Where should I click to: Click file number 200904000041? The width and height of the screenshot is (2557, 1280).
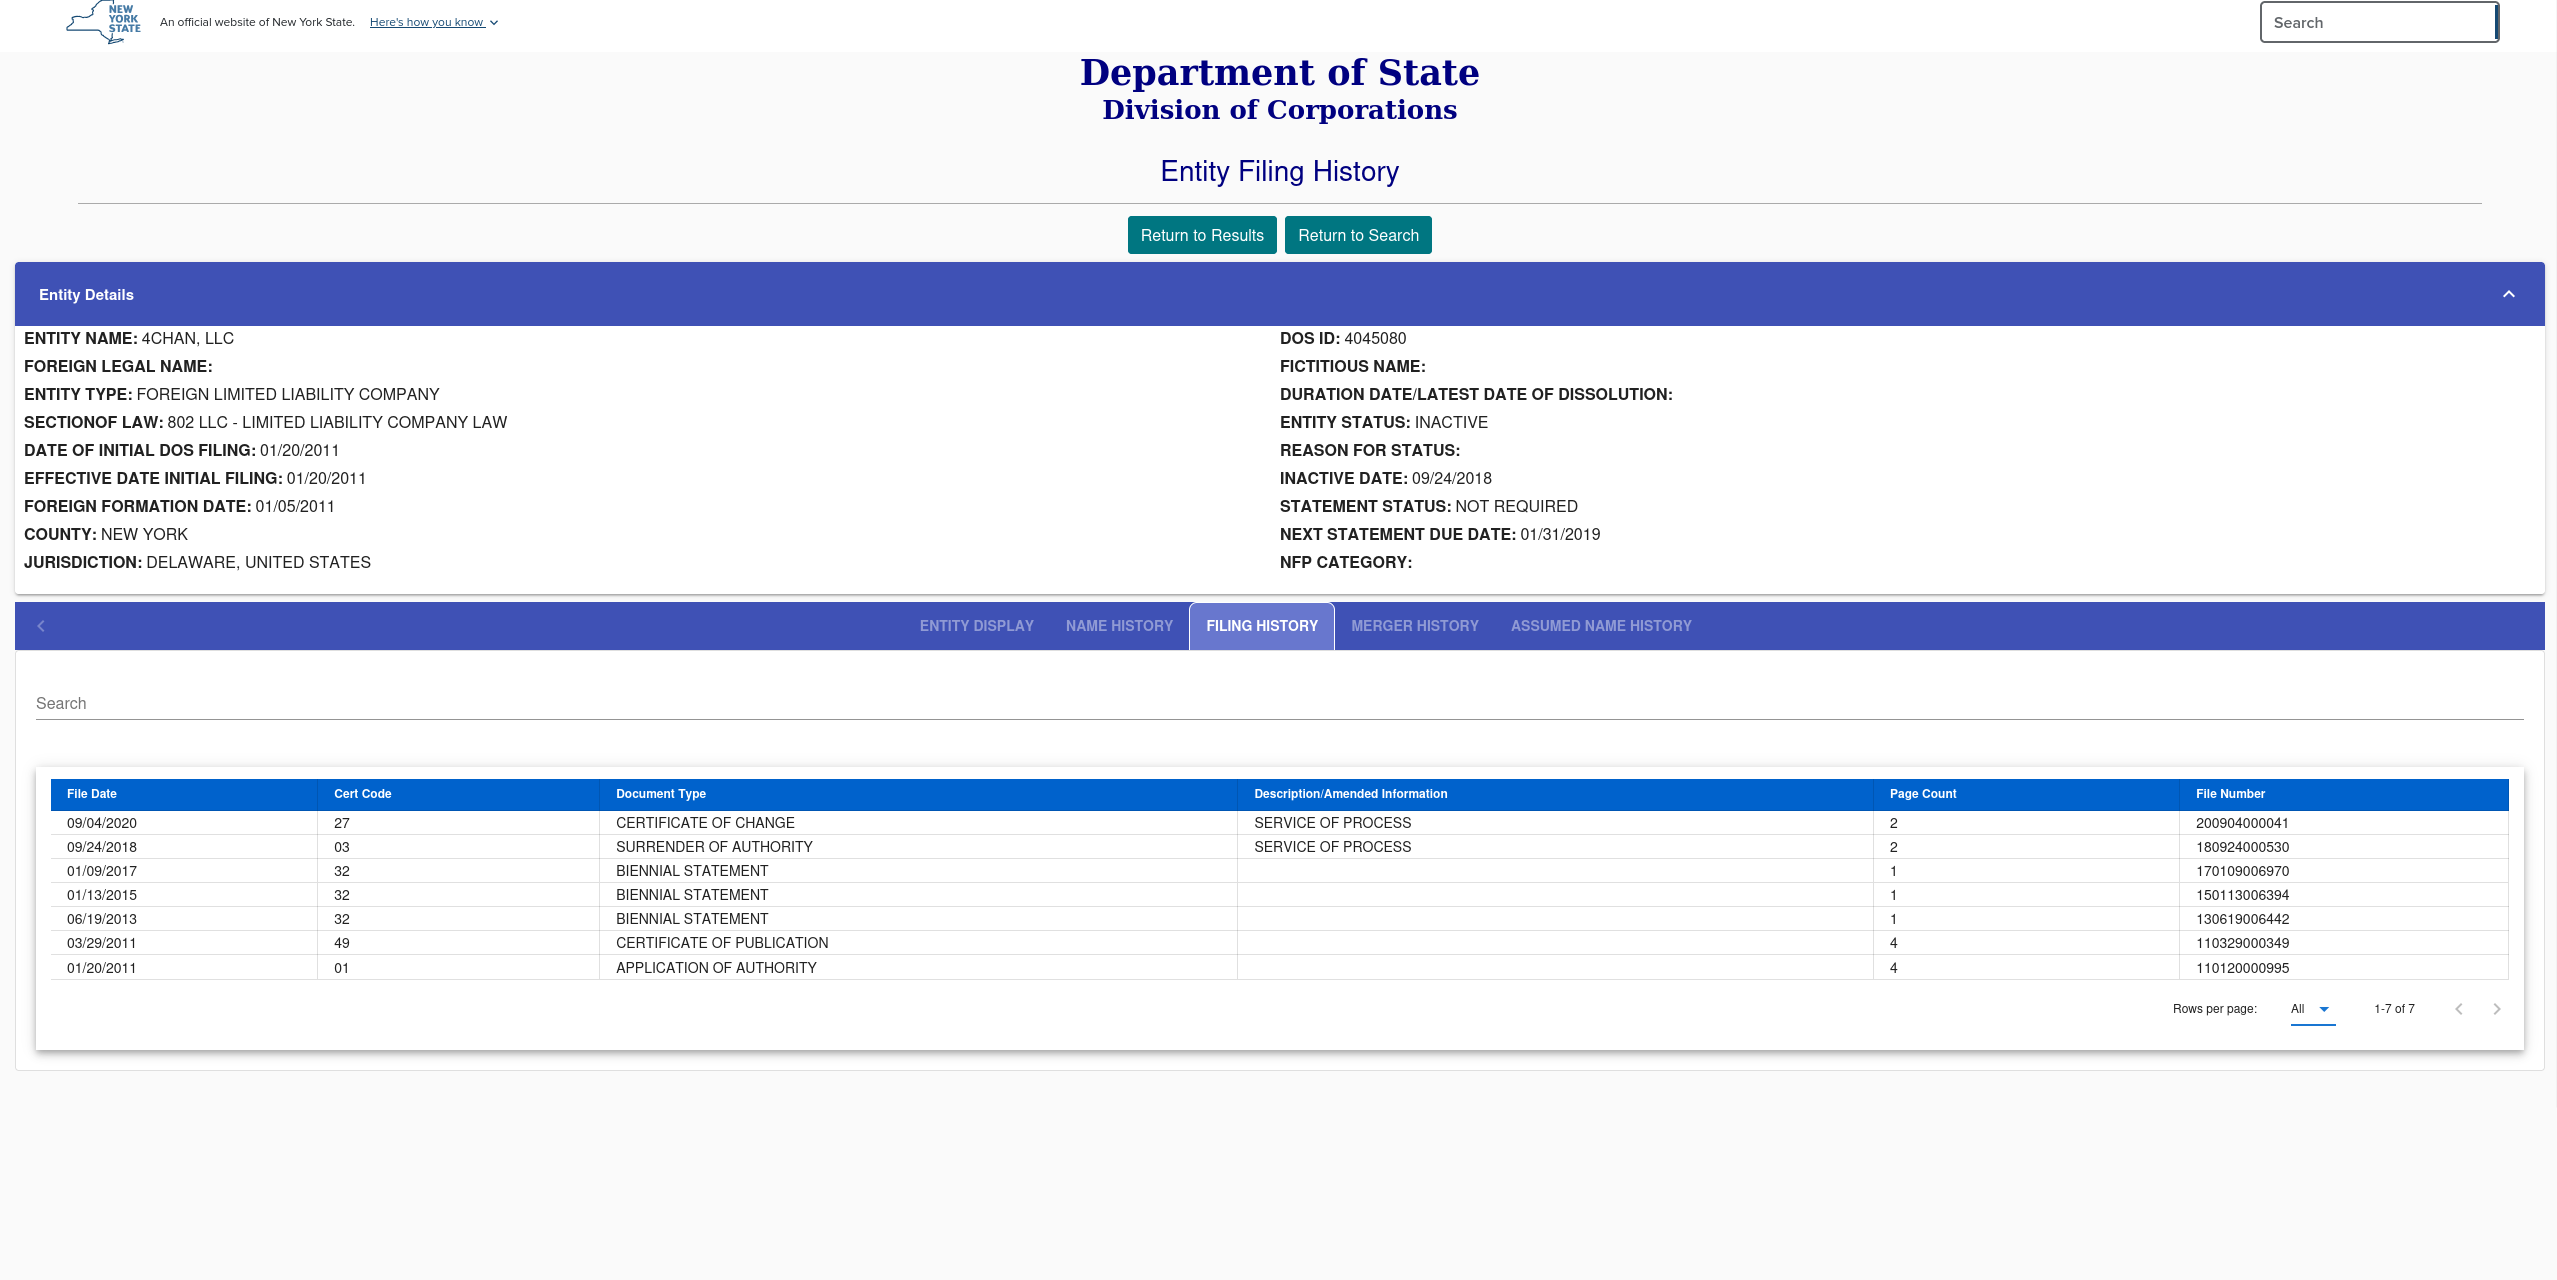coord(2242,823)
